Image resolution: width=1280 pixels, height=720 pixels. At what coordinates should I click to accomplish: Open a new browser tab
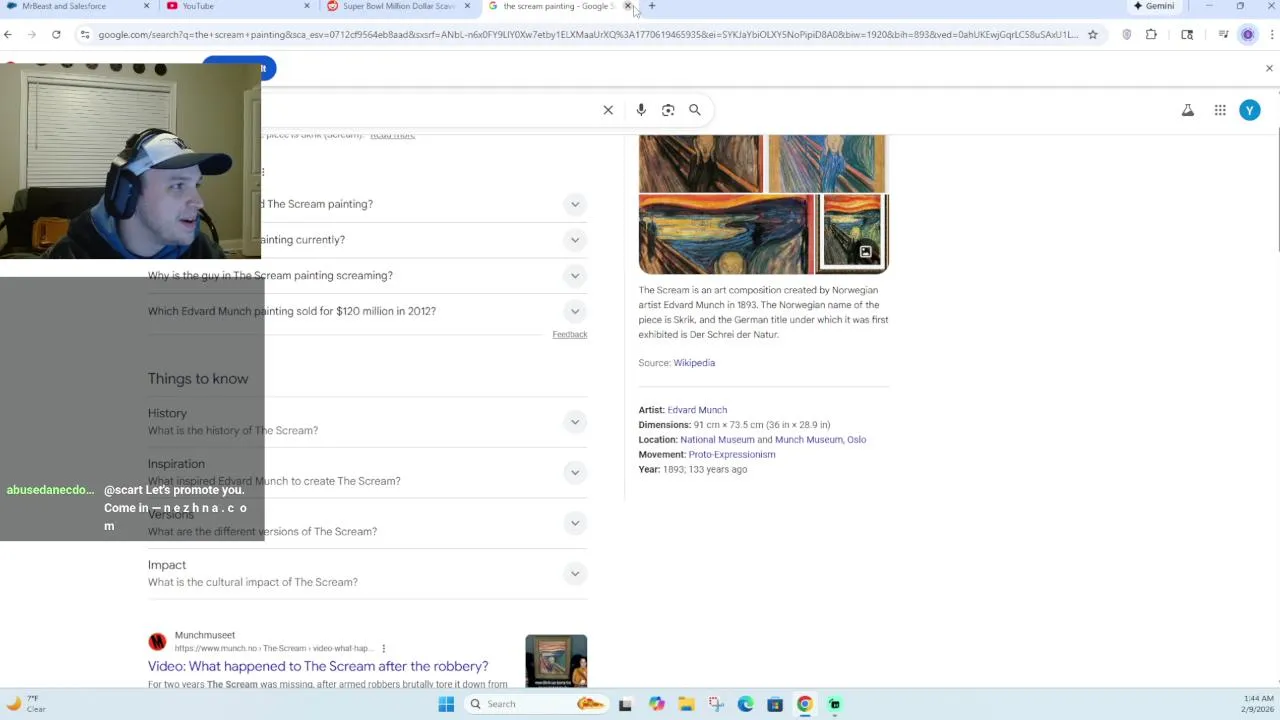652,6
